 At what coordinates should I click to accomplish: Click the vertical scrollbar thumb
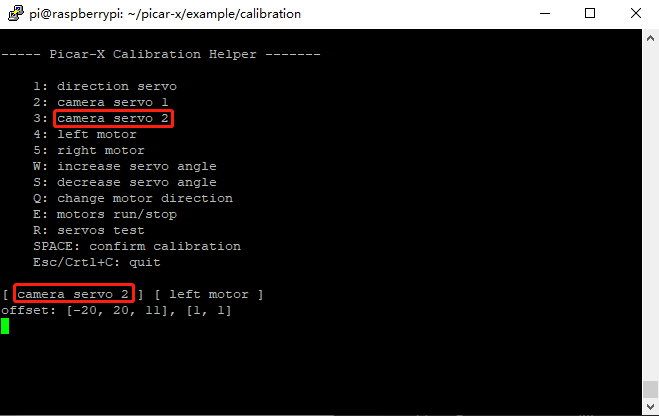[651, 389]
